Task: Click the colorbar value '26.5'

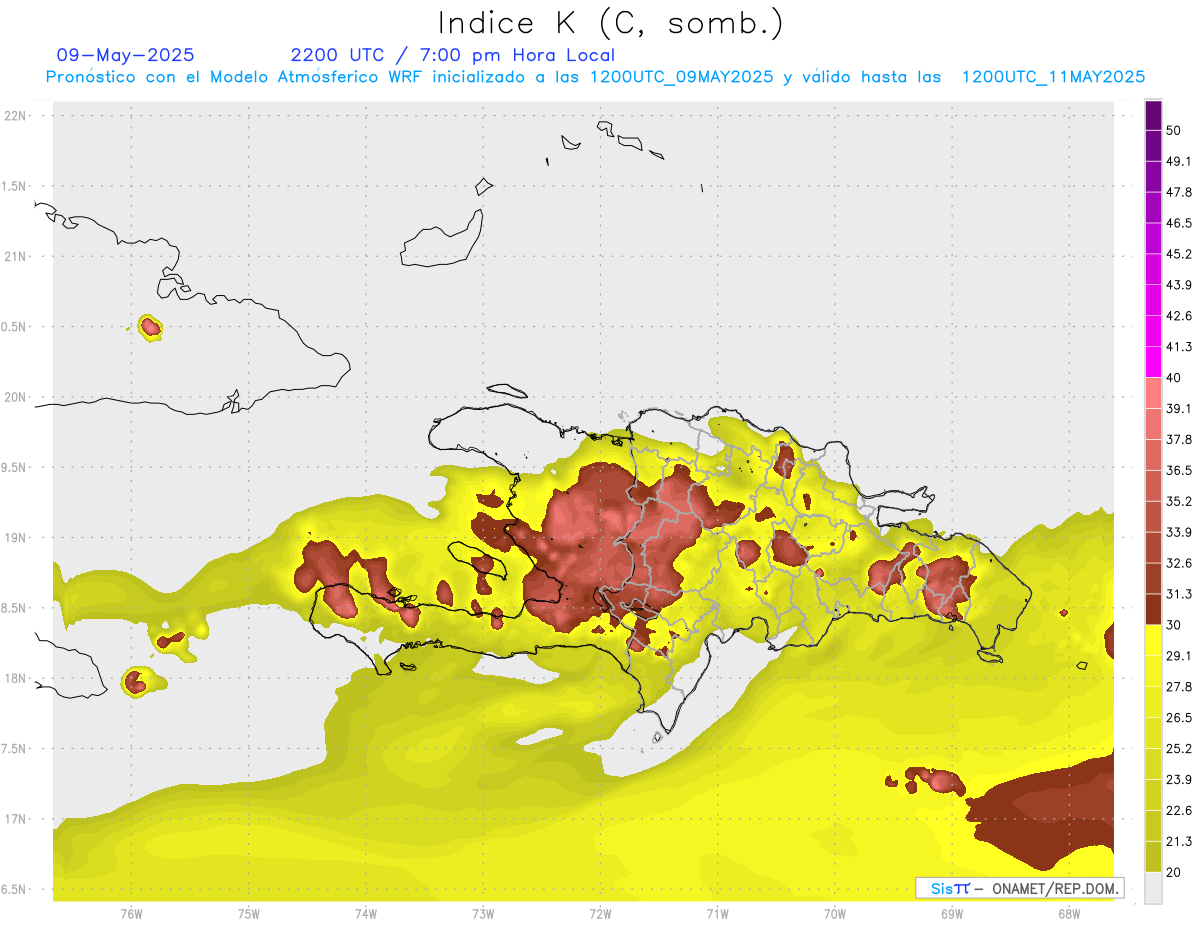Action: tap(1179, 718)
